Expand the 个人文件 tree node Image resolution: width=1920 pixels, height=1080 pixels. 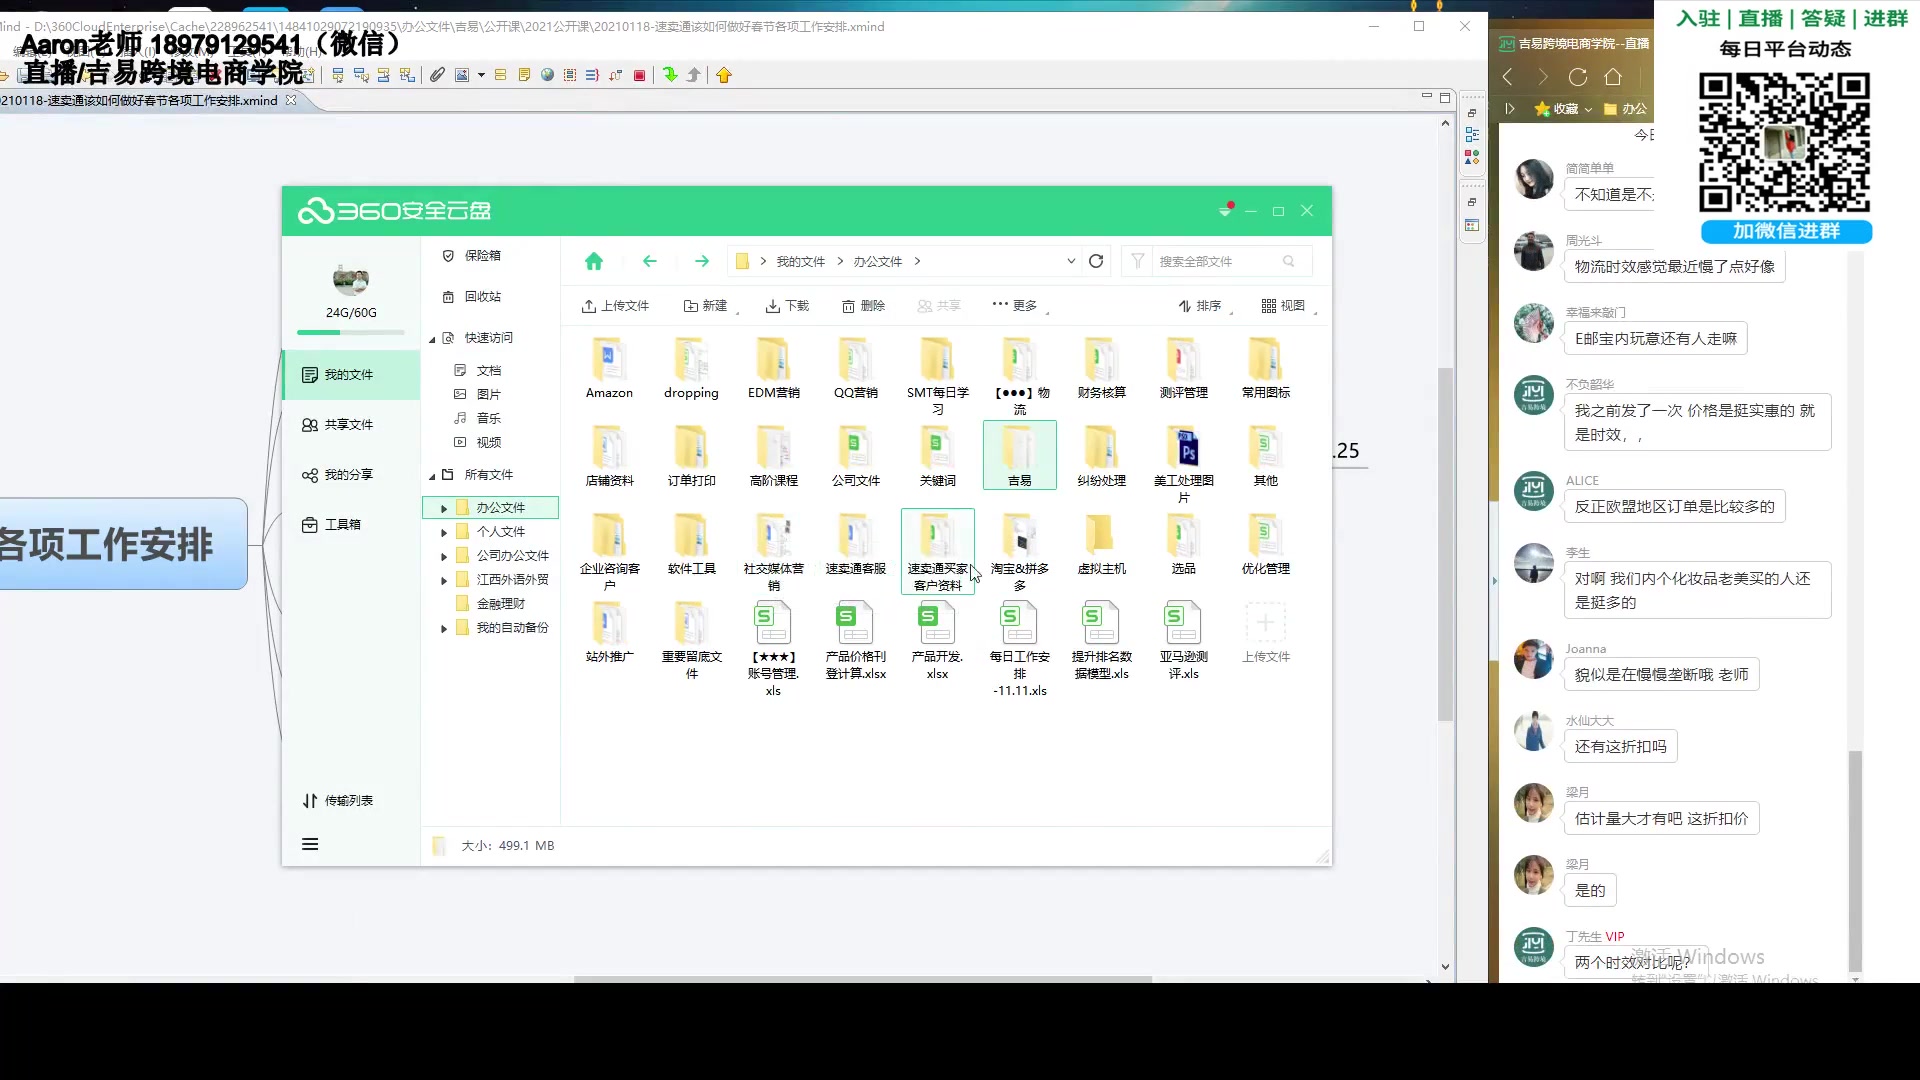tap(444, 532)
